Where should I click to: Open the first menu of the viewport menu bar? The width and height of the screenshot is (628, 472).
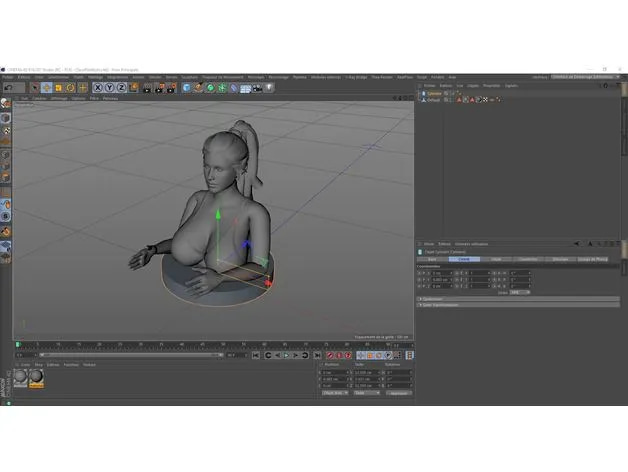tap(24, 98)
